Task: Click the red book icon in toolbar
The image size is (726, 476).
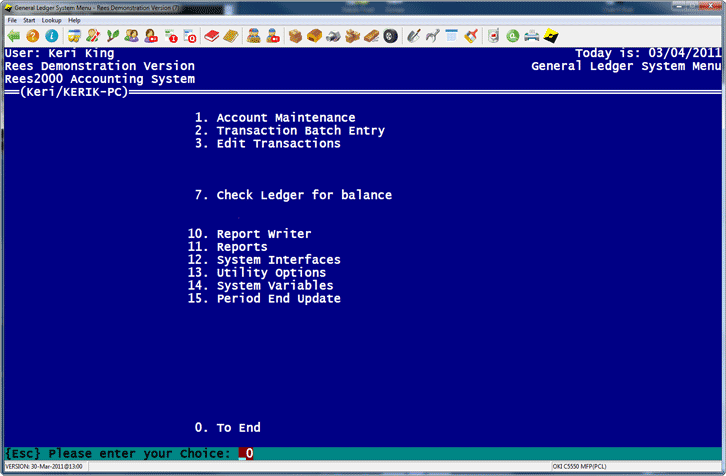Action: click(x=211, y=36)
